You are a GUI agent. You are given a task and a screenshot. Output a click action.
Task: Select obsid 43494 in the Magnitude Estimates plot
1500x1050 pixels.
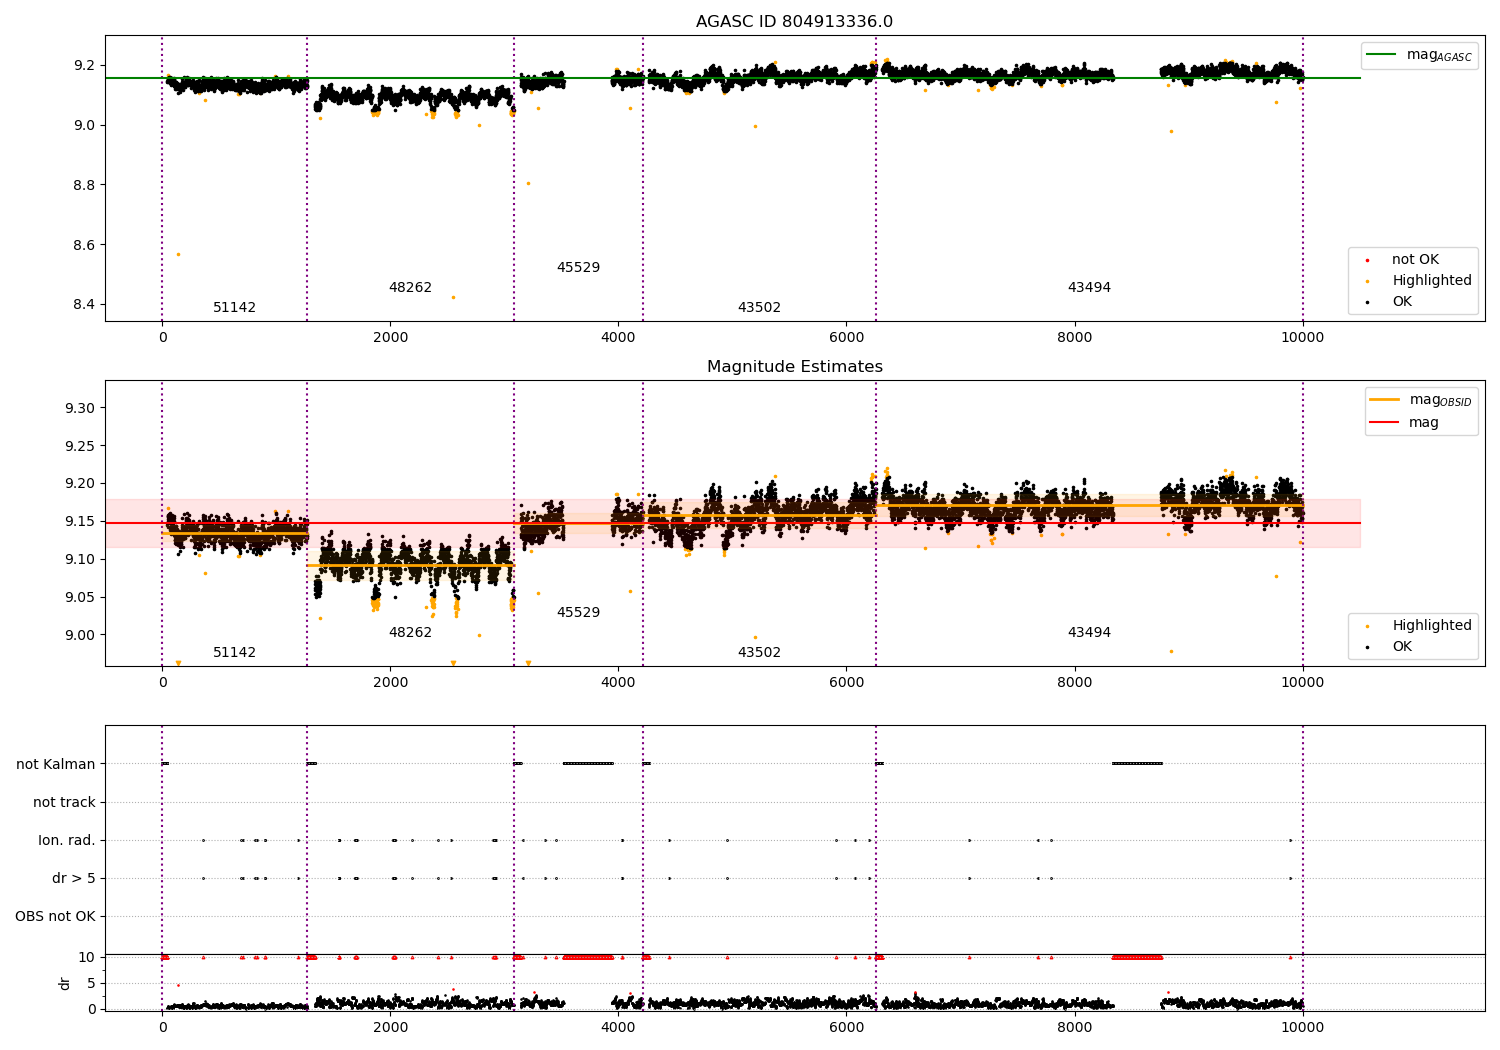tap(1089, 633)
